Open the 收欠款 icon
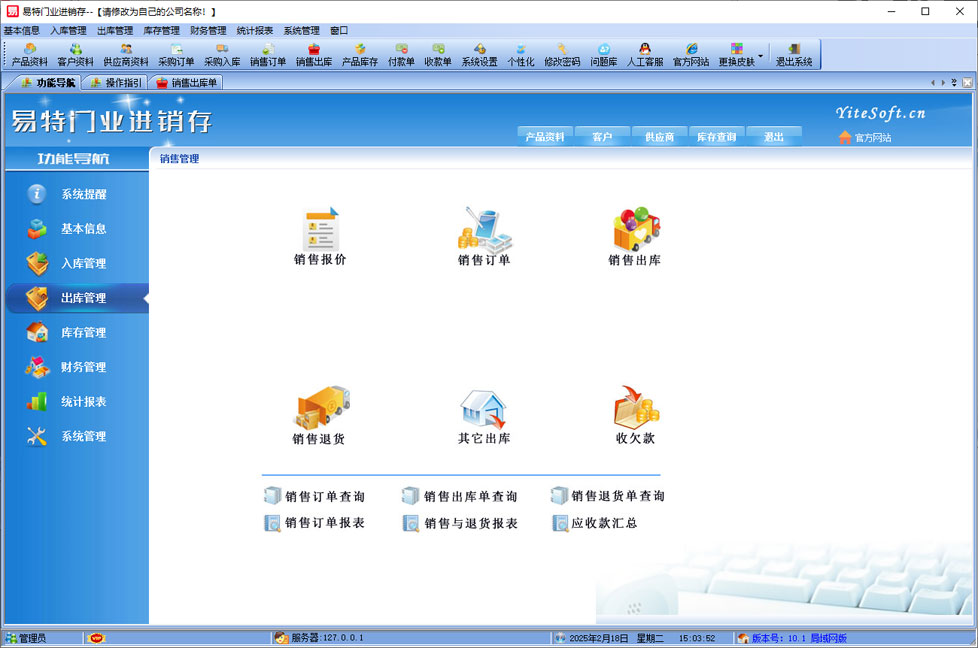This screenshot has height=648, width=978. (x=635, y=410)
